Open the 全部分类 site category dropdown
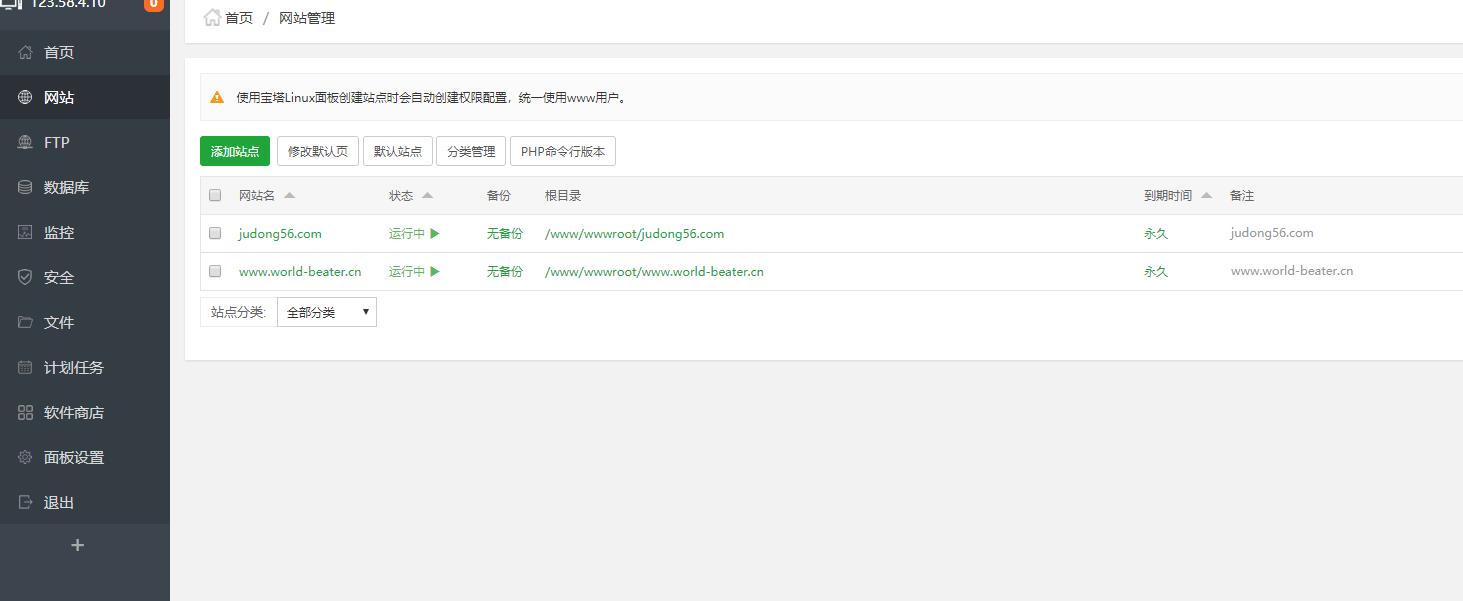The image size is (1463, 601). coord(326,312)
